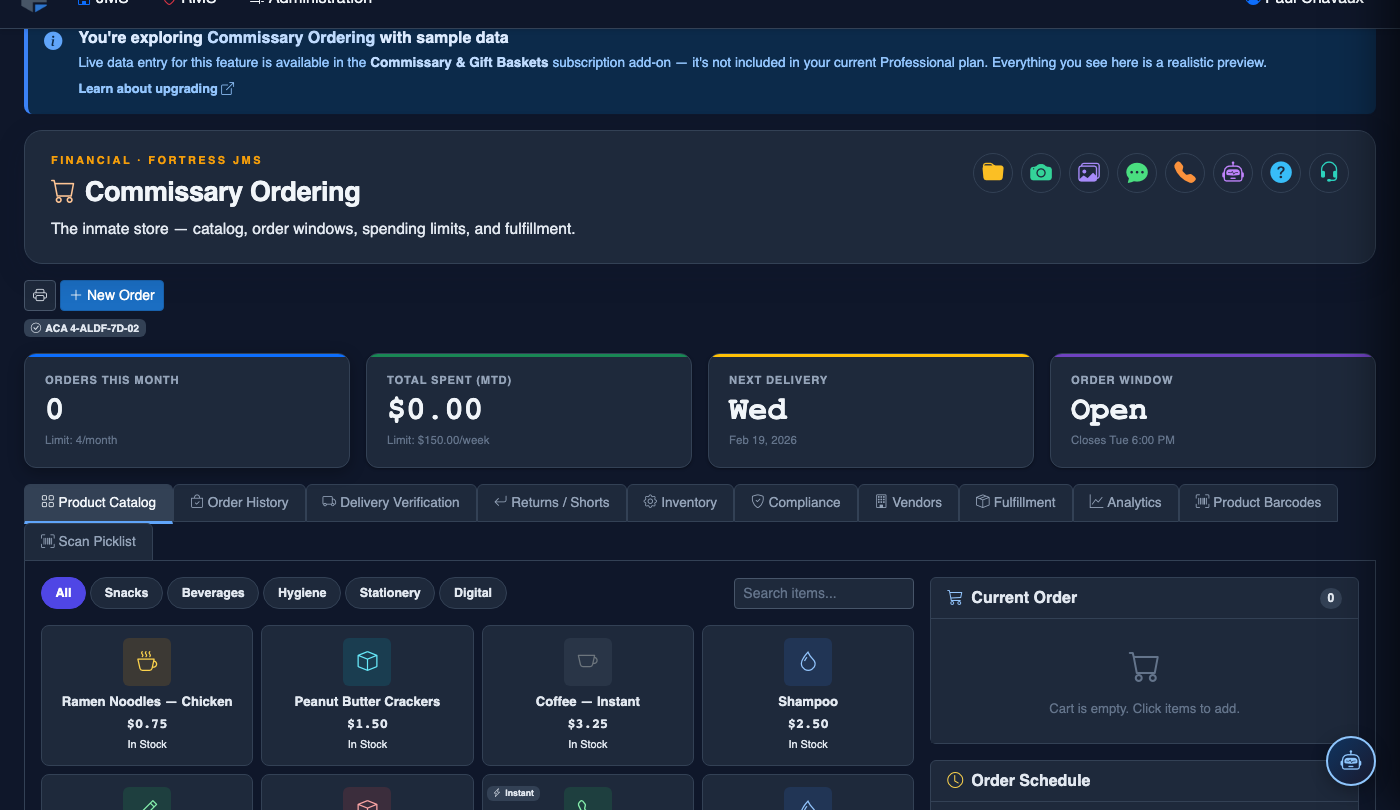Follow the Learn about upgrading link

[x=156, y=89]
